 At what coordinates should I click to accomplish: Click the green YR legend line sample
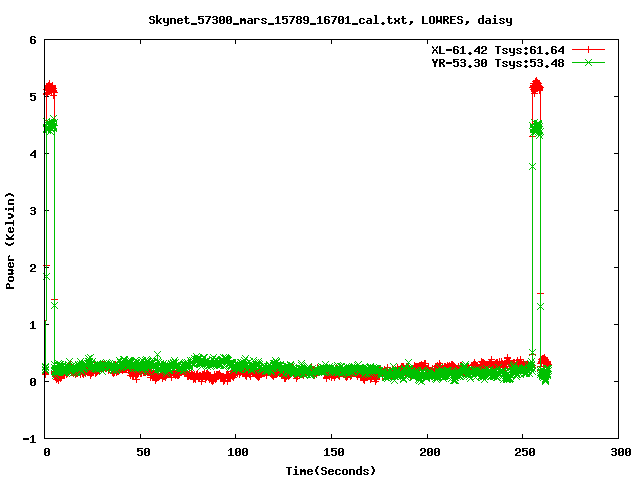tap(588, 62)
